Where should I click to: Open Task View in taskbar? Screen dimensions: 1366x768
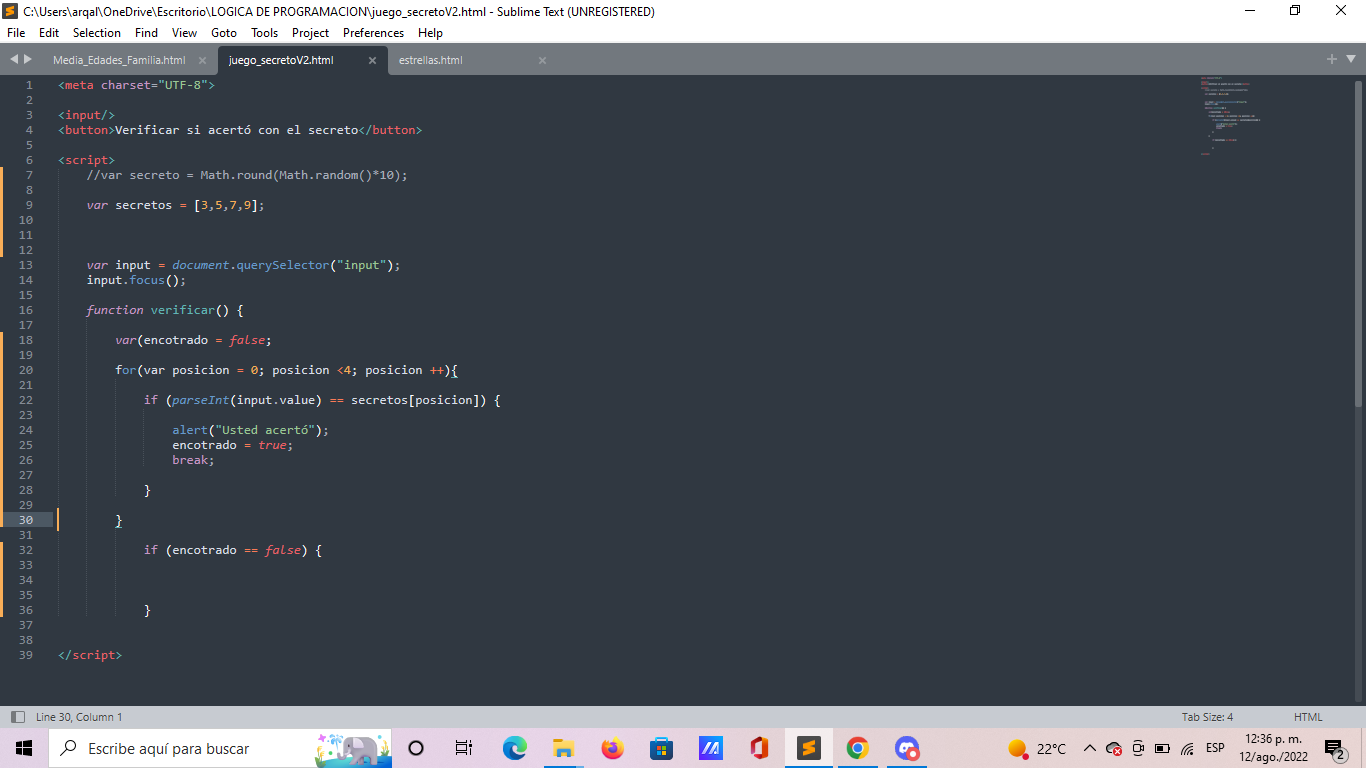click(x=464, y=748)
